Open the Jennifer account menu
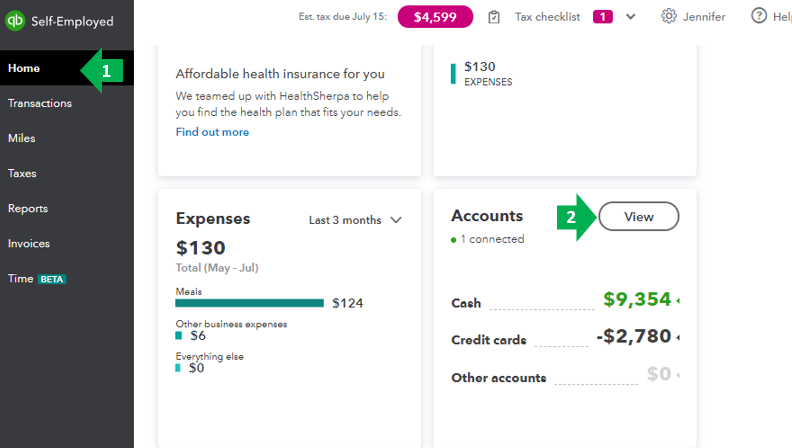The width and height of the screenshot is (792, 448). point(704,17)
